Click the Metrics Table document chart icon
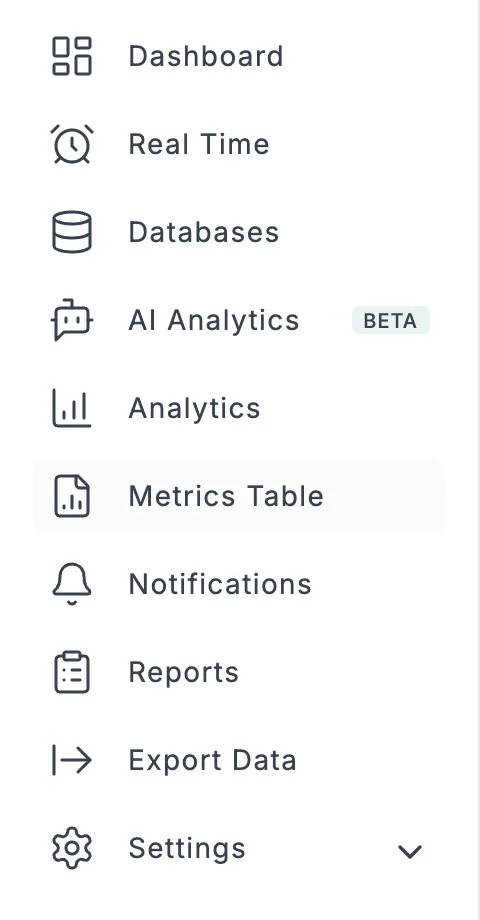Viewport: 480px width, 920px height. coord(72,496)
